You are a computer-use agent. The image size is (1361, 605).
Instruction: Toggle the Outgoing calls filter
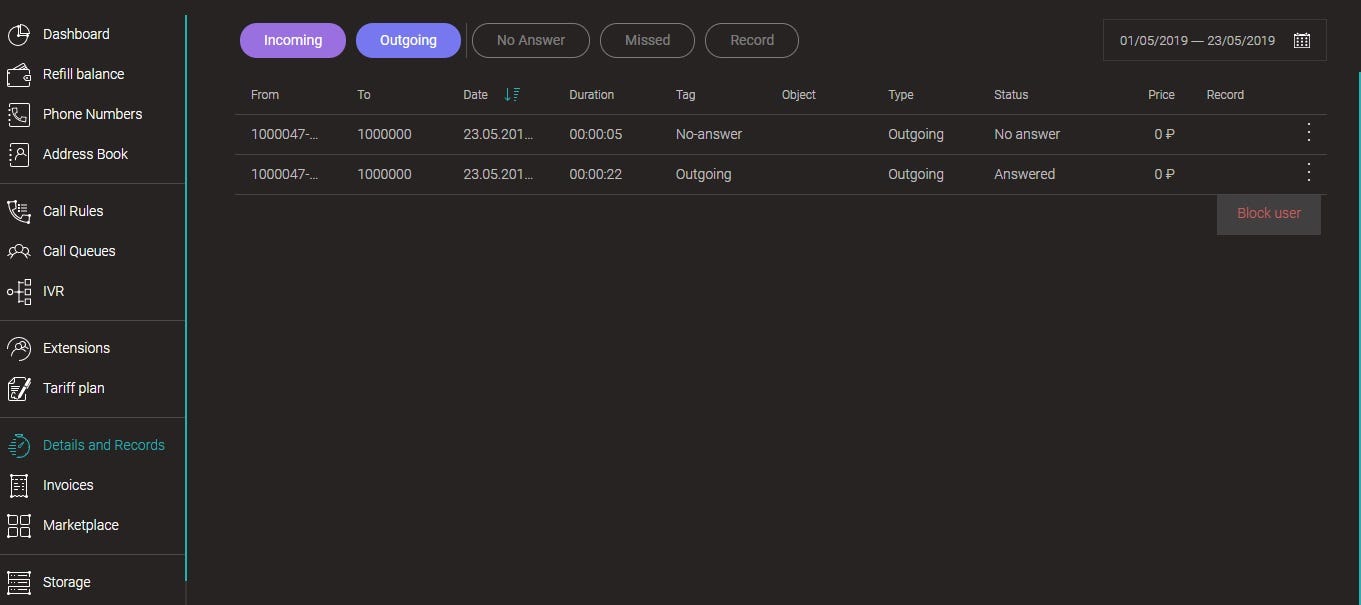pyautogui.click(x=408, y=40)
